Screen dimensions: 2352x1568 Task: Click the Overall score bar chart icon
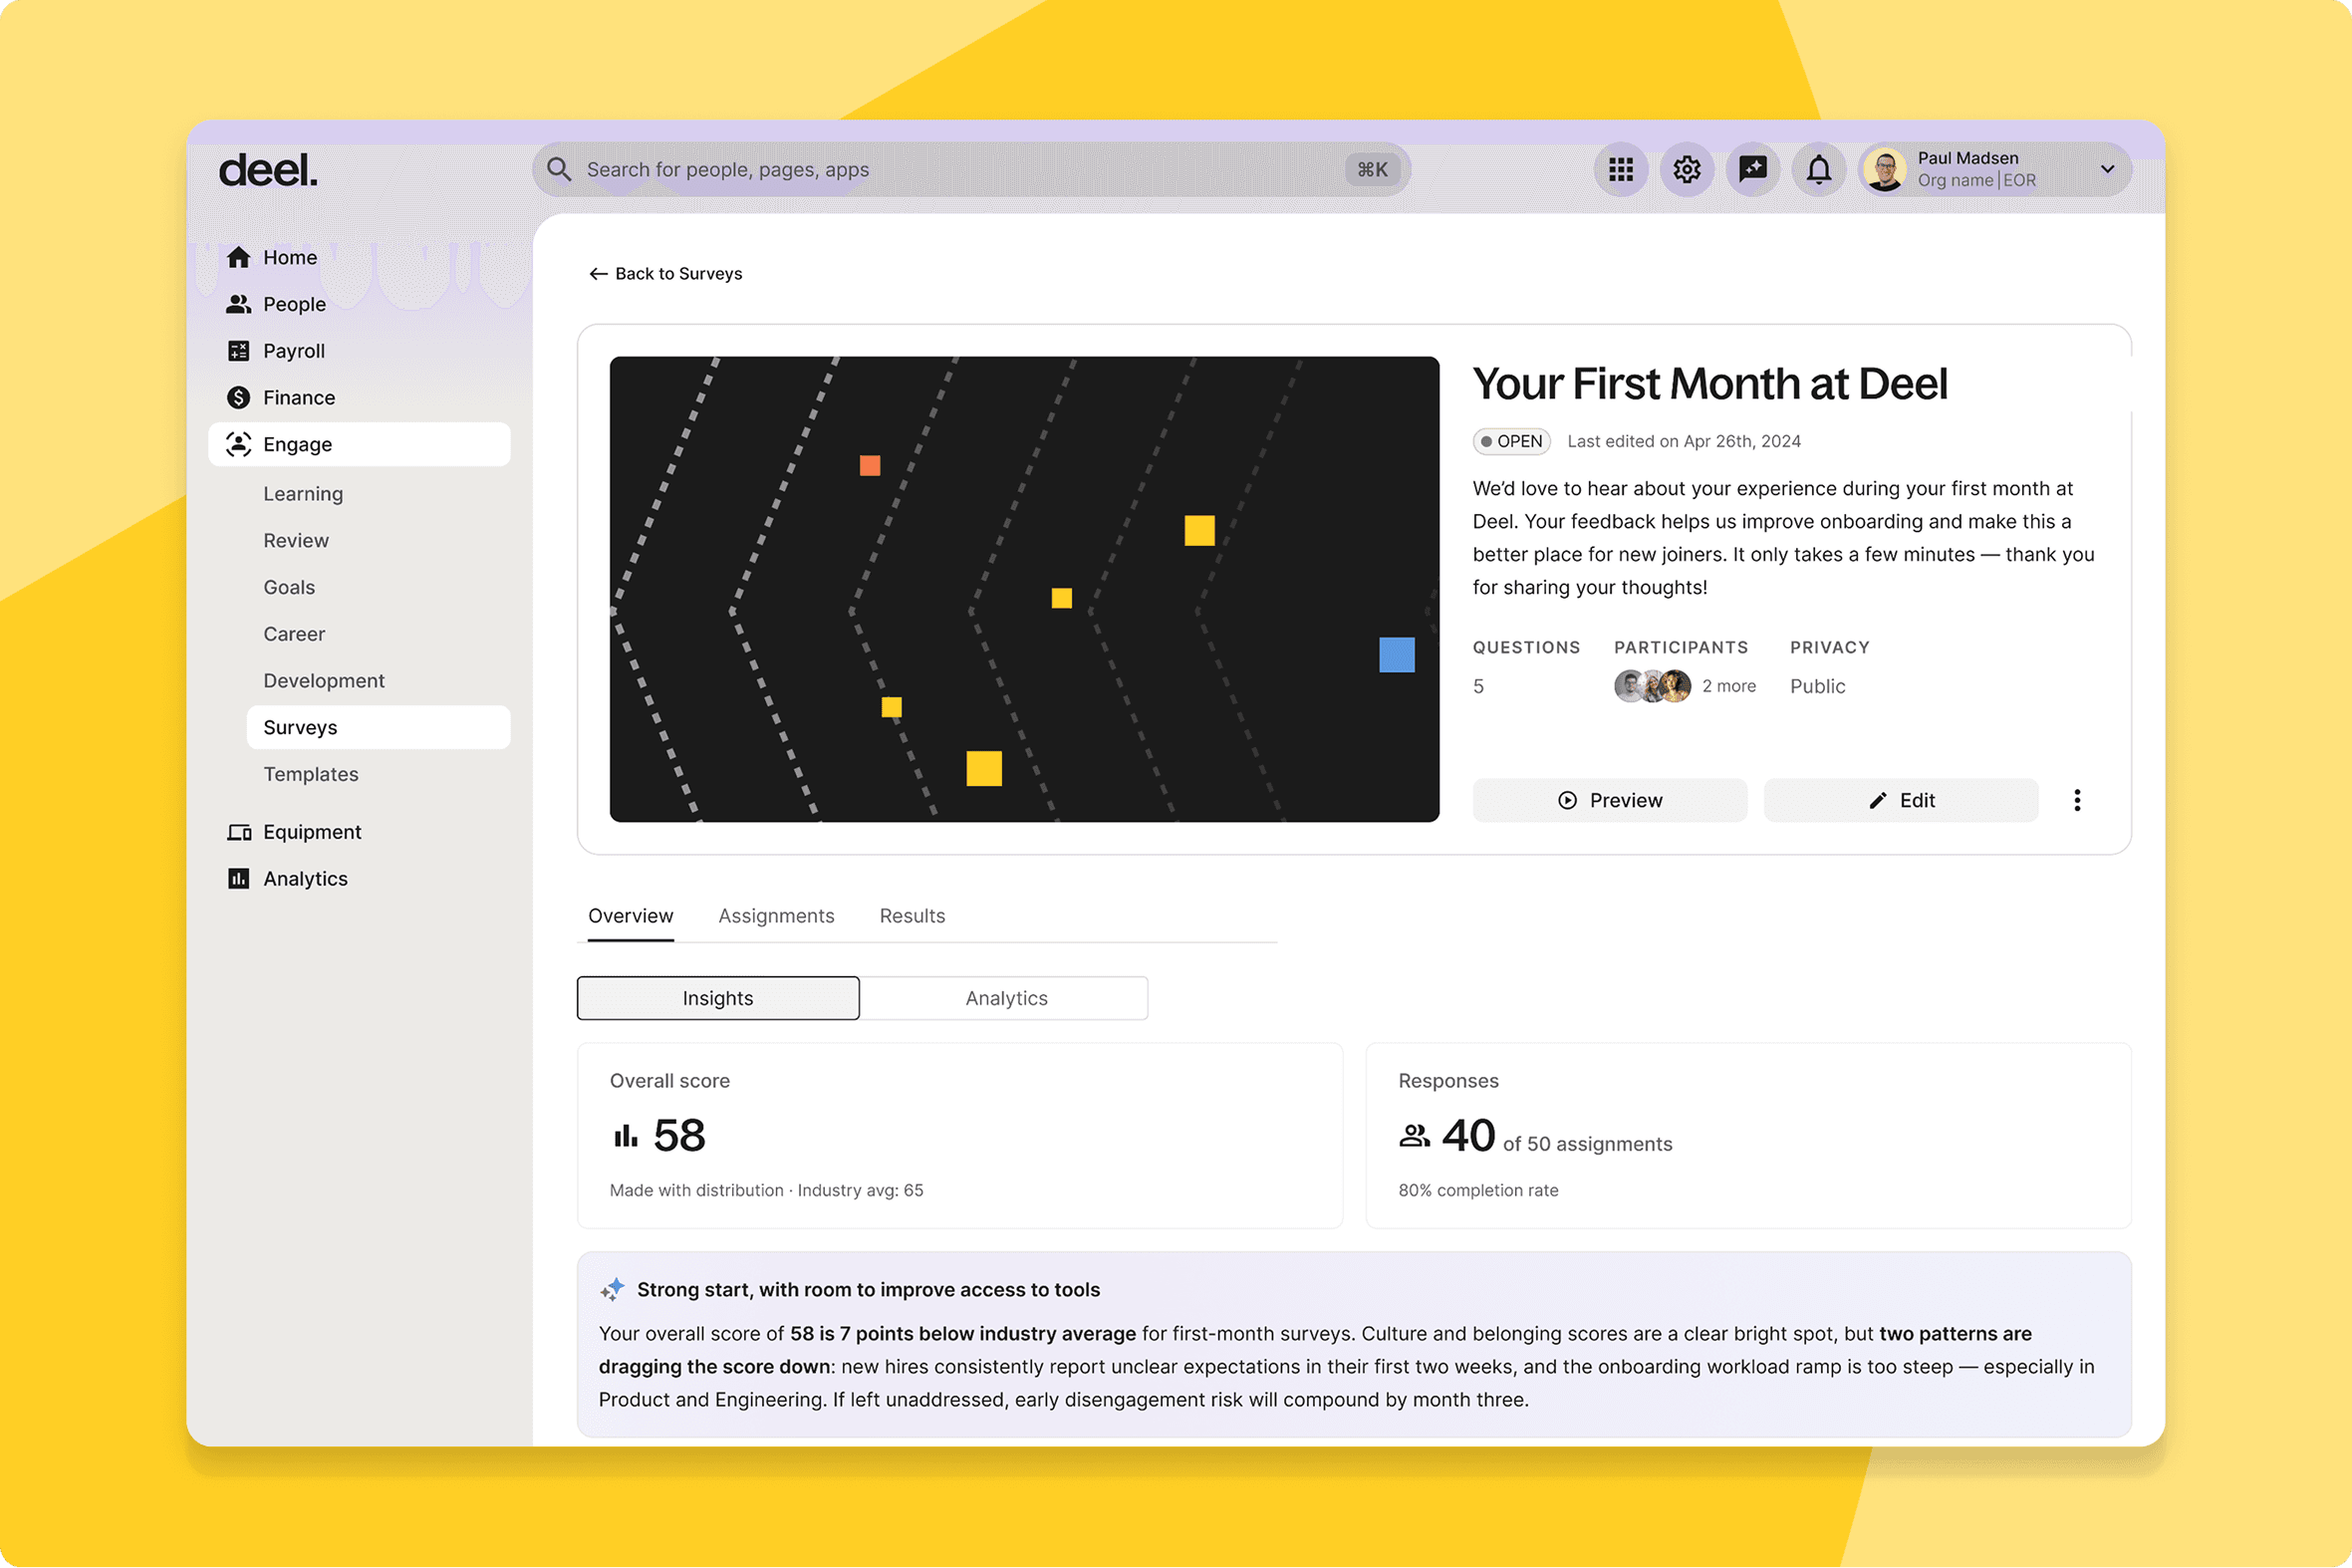[626, 1136]
